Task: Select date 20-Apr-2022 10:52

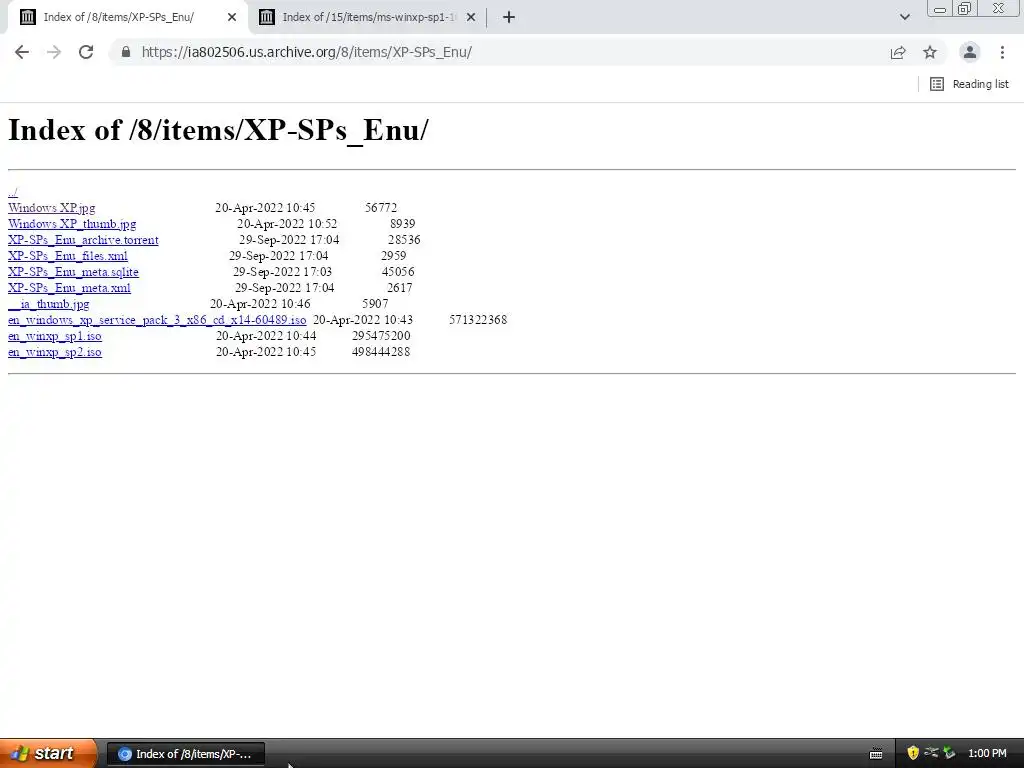Action: coord(287,224)
